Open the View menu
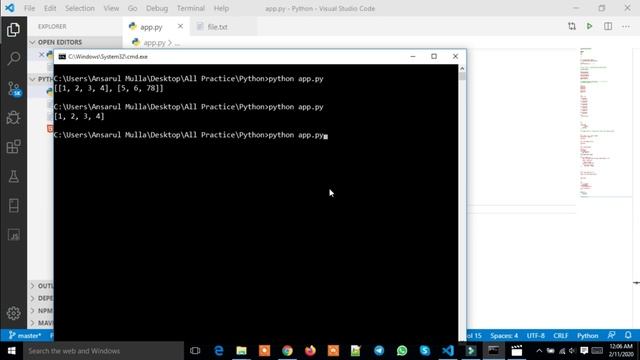The image size is (640, 360). pos(111,8)
